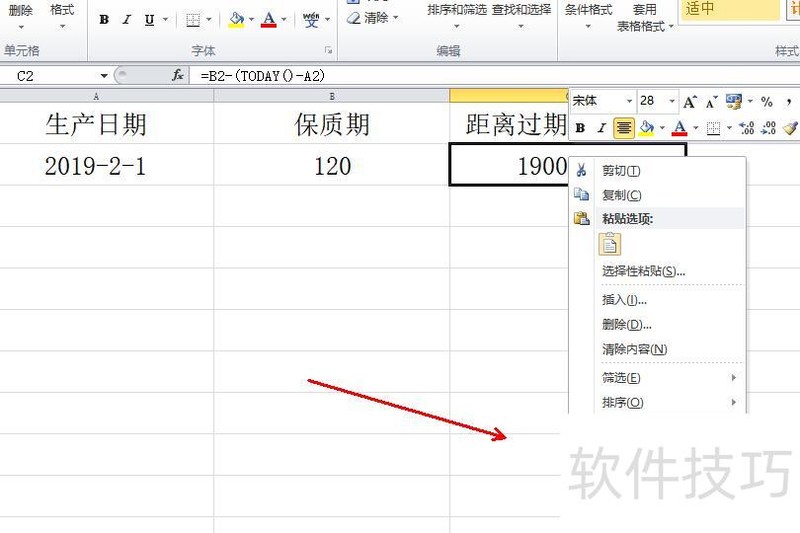
Task: Choose 清除内容(N) from context menu
Action: point(657,349)
